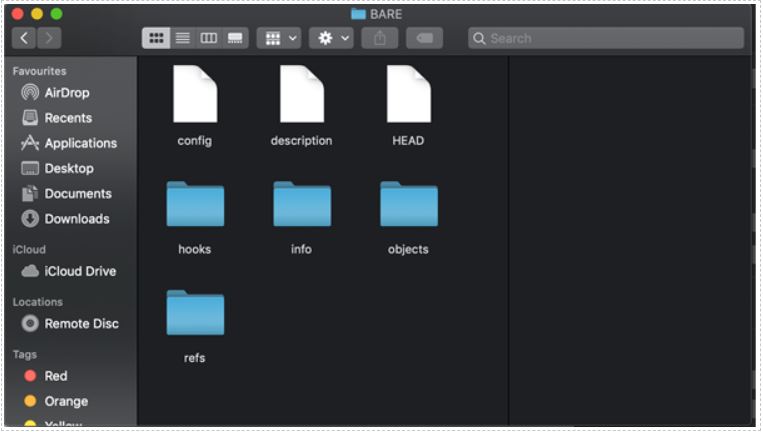Click the "objects" folder name label
The width and height of the screenshot is (763, 432).
pos(408,250)
